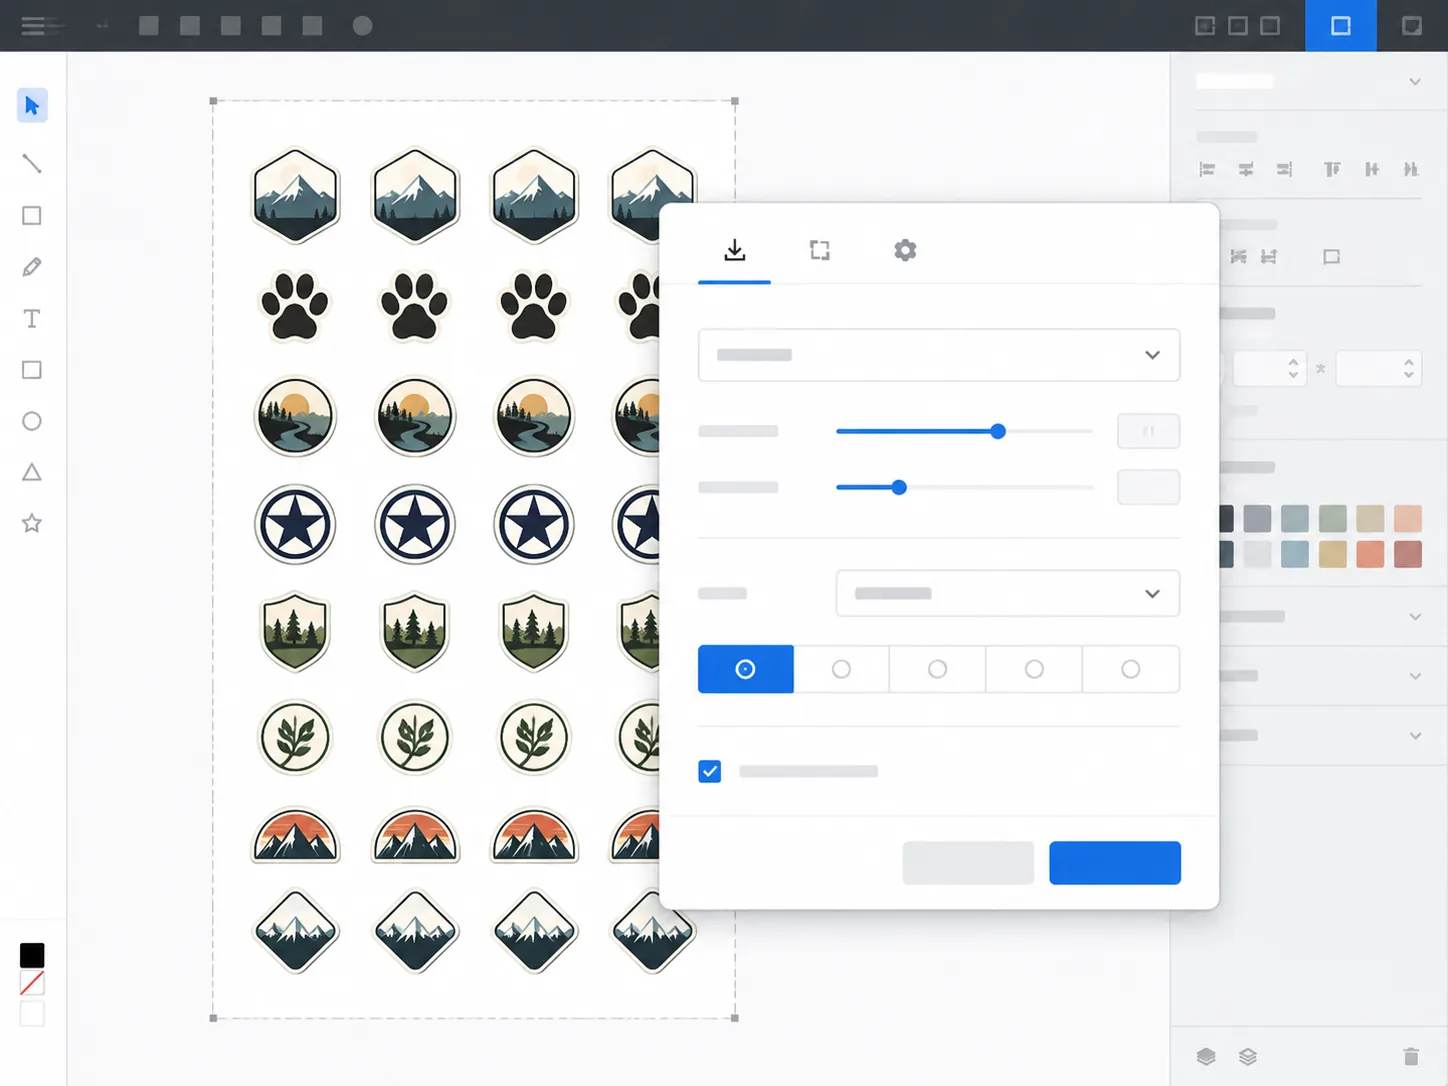
Task: Click the value field beside the lower slider
Action: pyautogui.click(x=1148, y=487)
